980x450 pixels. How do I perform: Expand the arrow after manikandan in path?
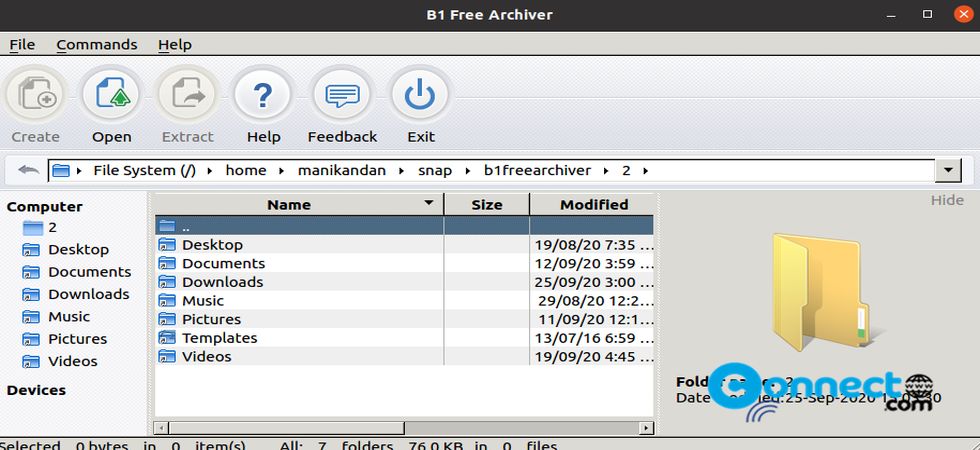pos(403,171)
